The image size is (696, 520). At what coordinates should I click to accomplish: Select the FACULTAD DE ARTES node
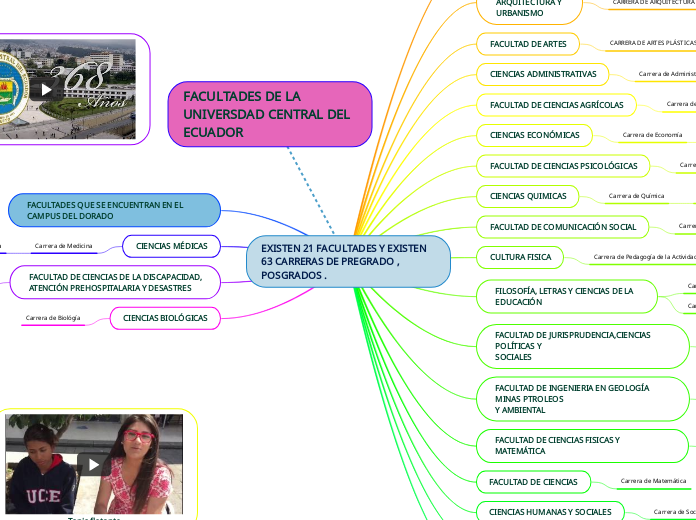coord(528,44)
